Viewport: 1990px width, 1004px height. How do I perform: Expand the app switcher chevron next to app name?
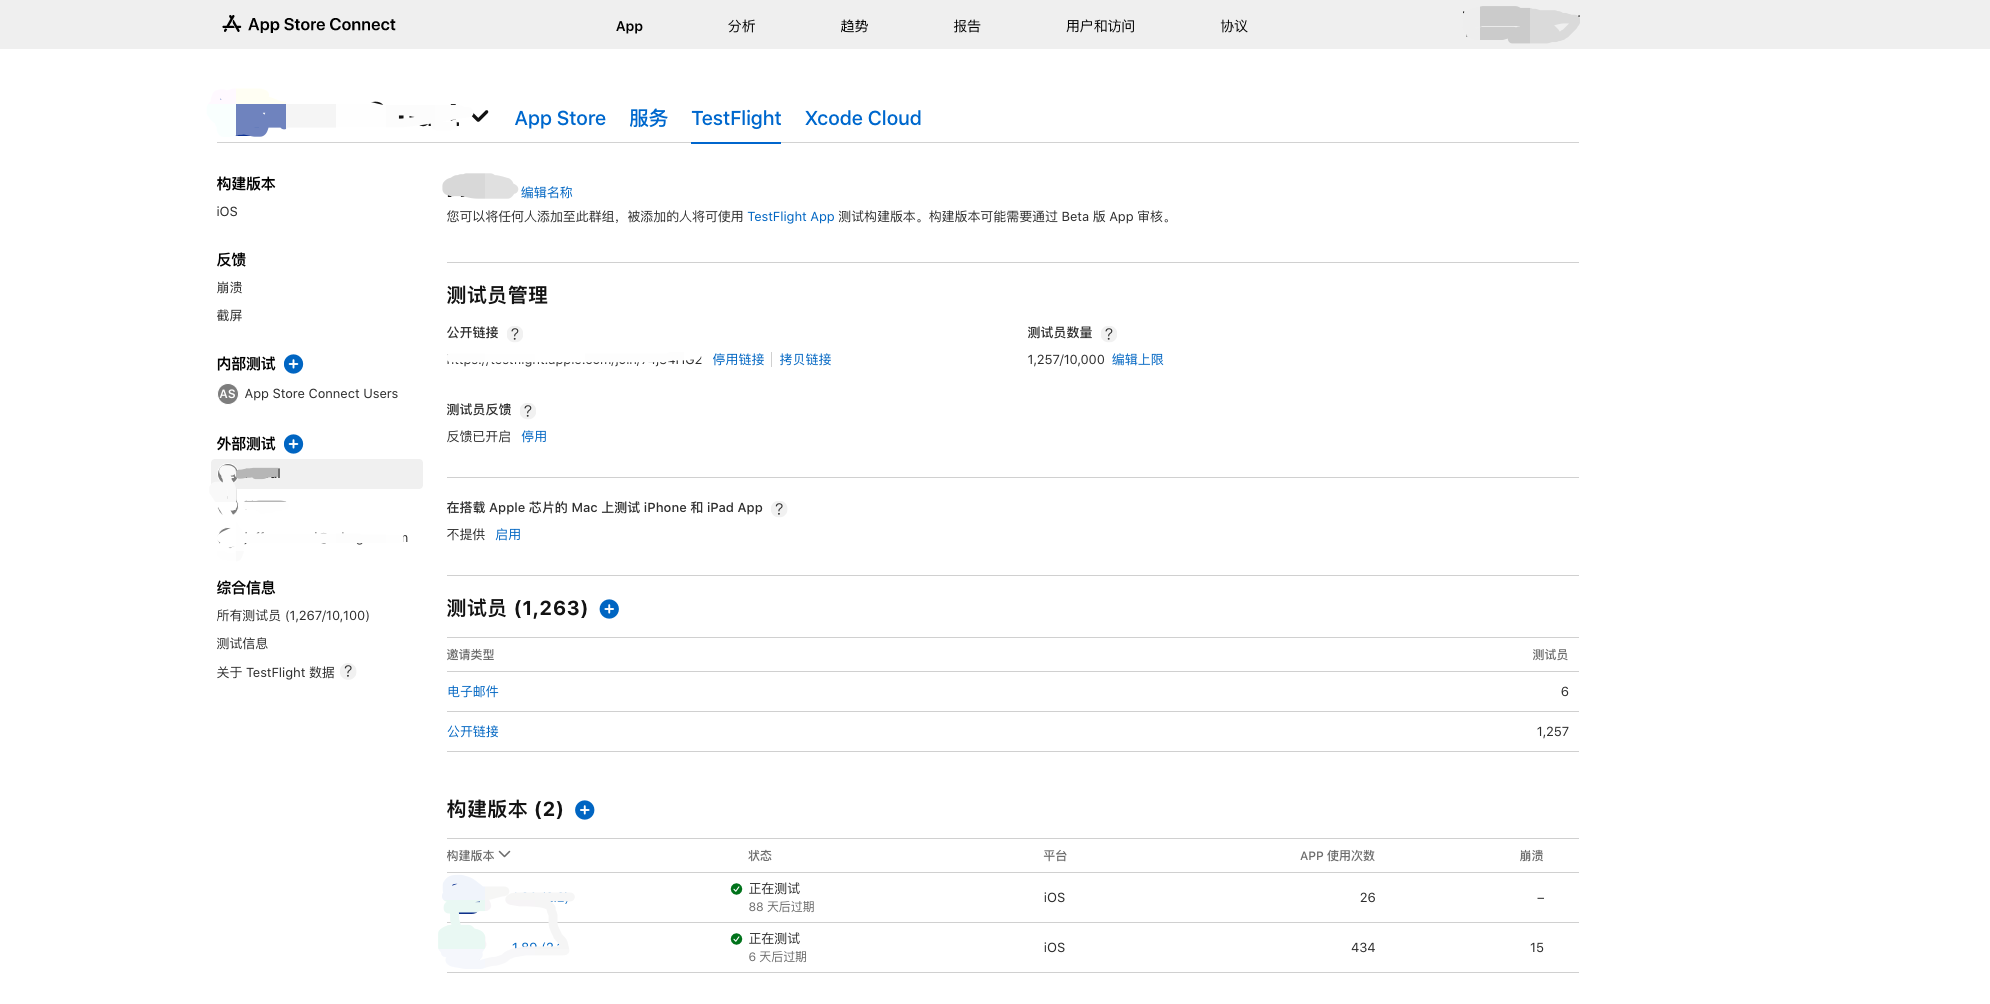tap(481, 116)
